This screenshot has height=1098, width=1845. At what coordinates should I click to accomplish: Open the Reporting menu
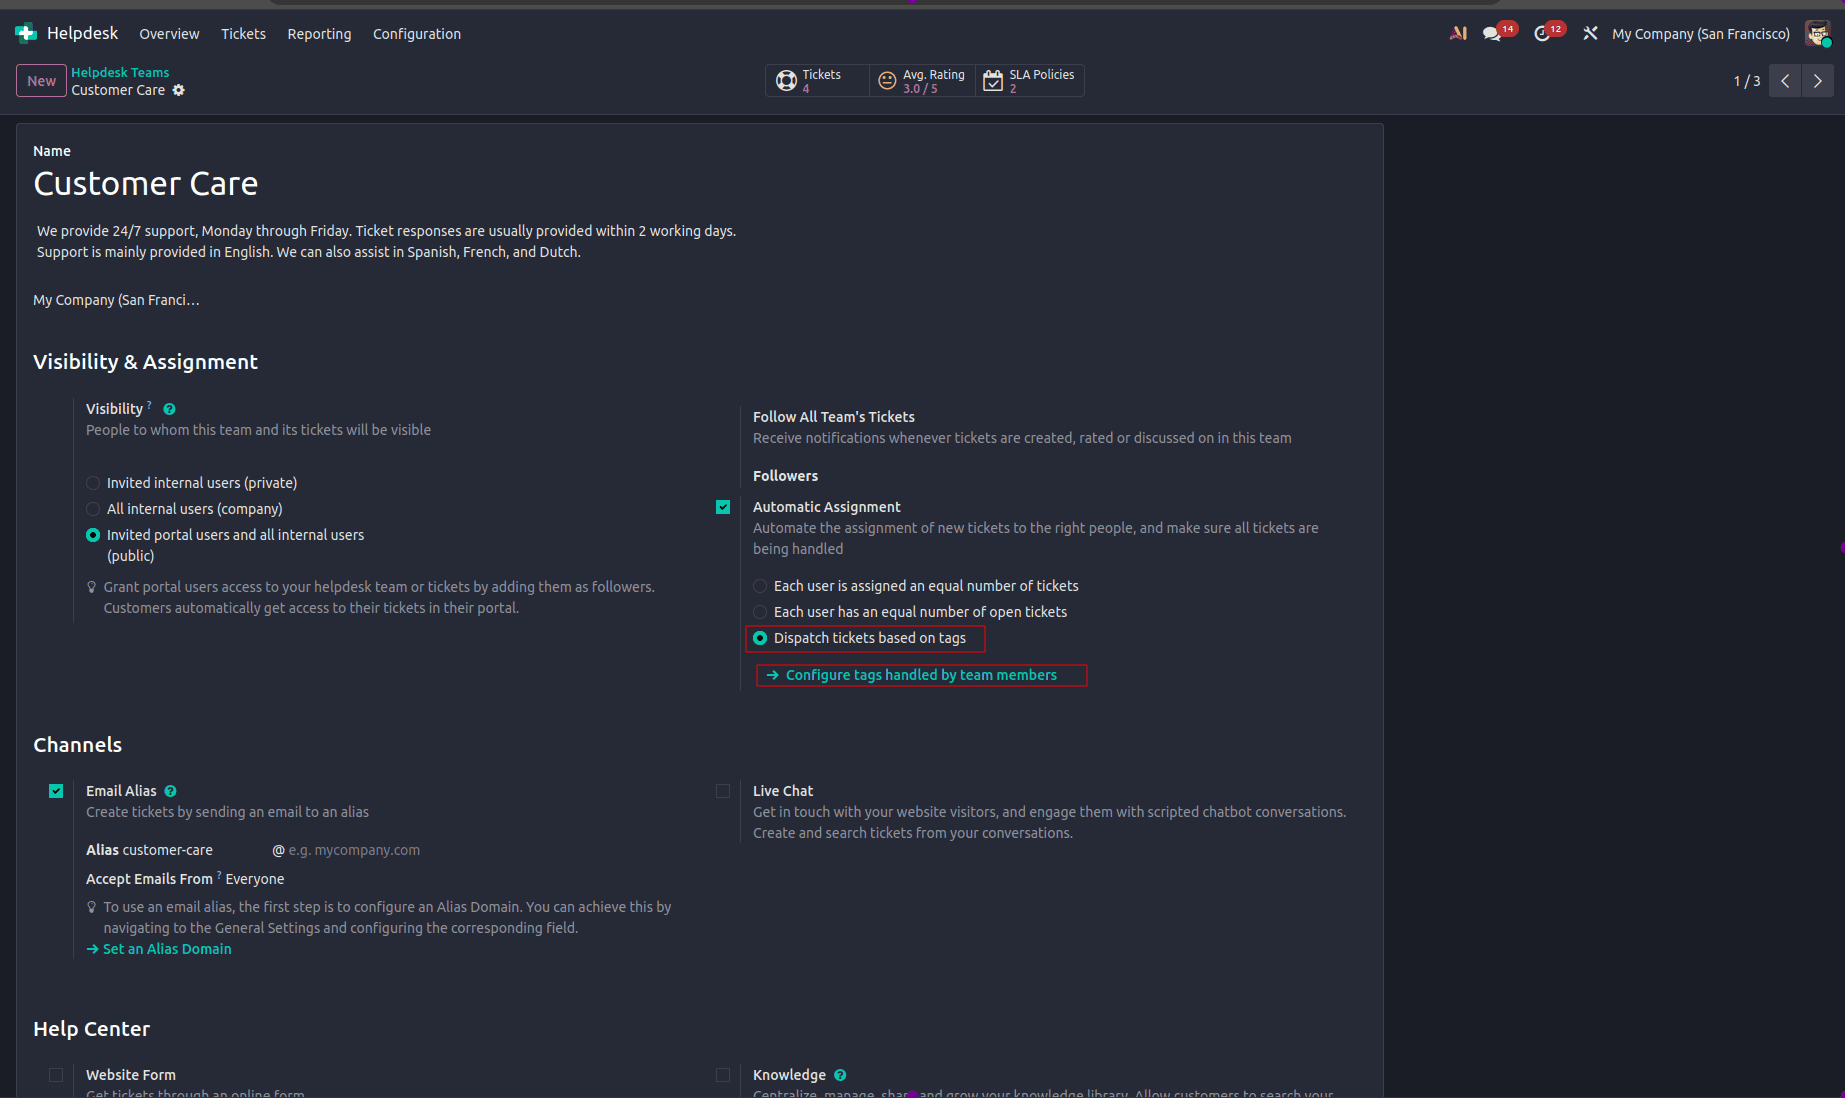click(319, 34)
